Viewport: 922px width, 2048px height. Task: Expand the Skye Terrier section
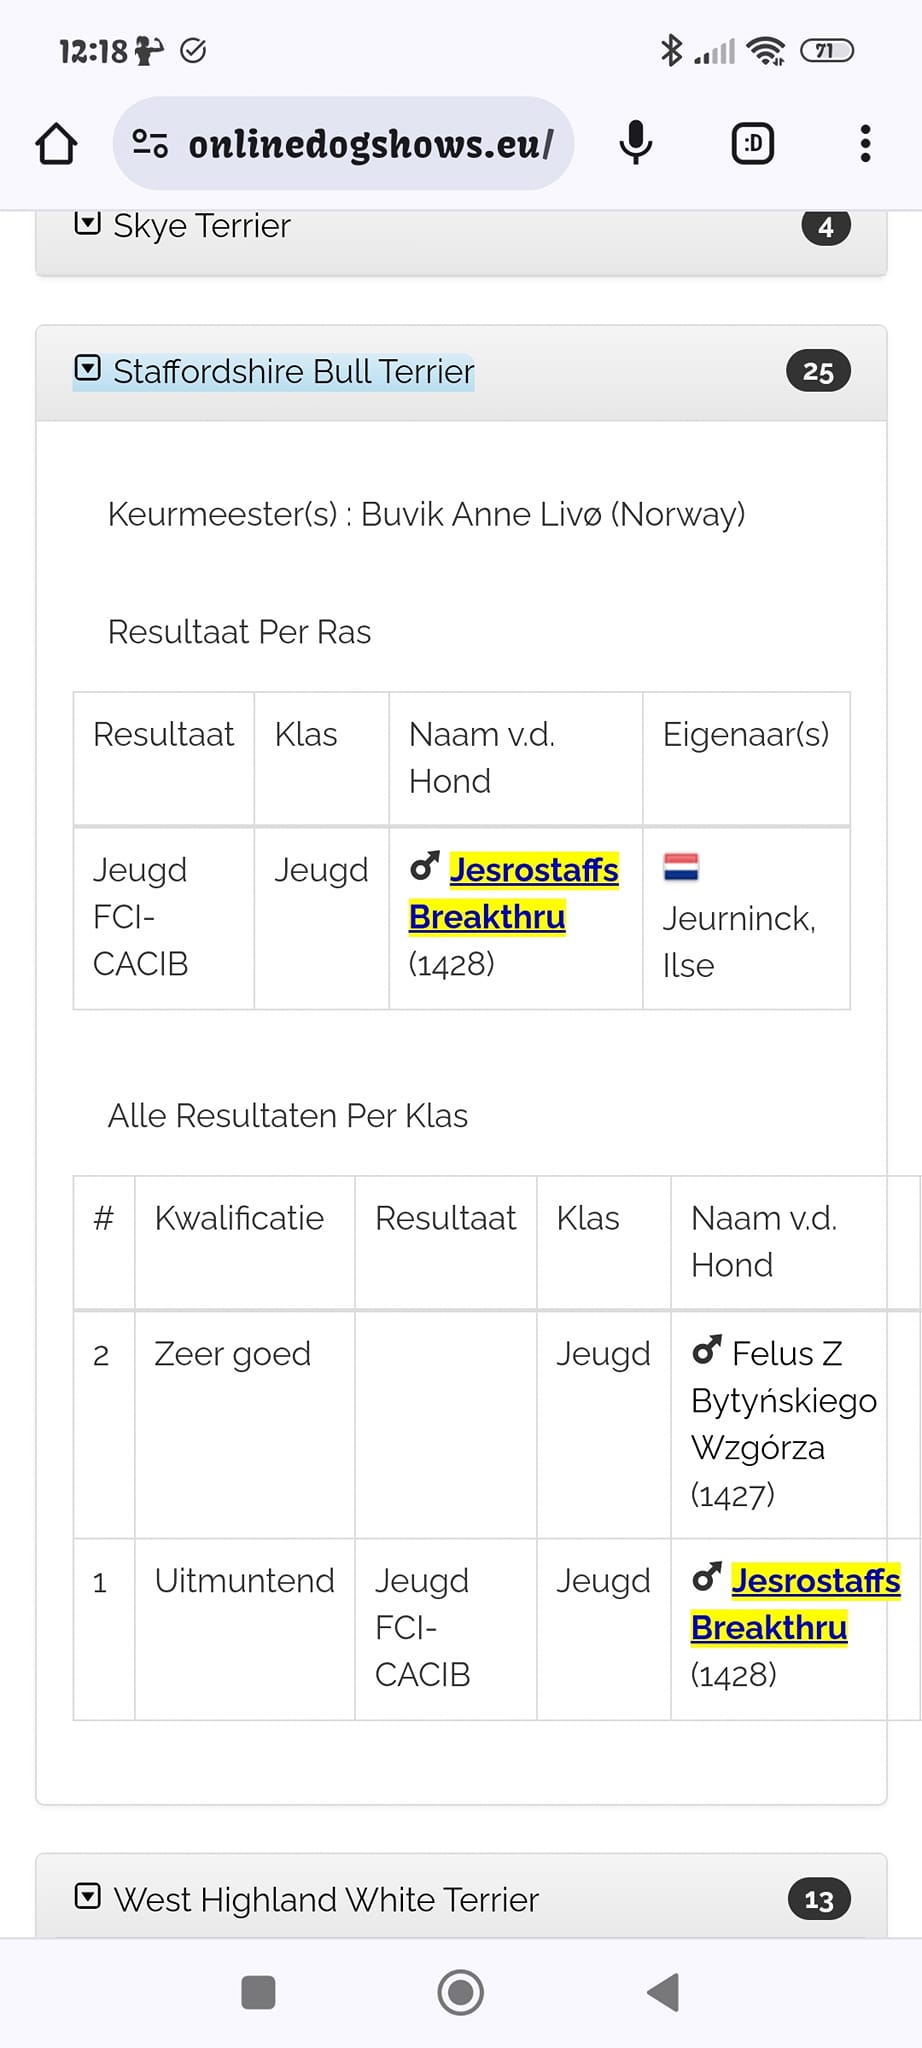pos(88,224)
